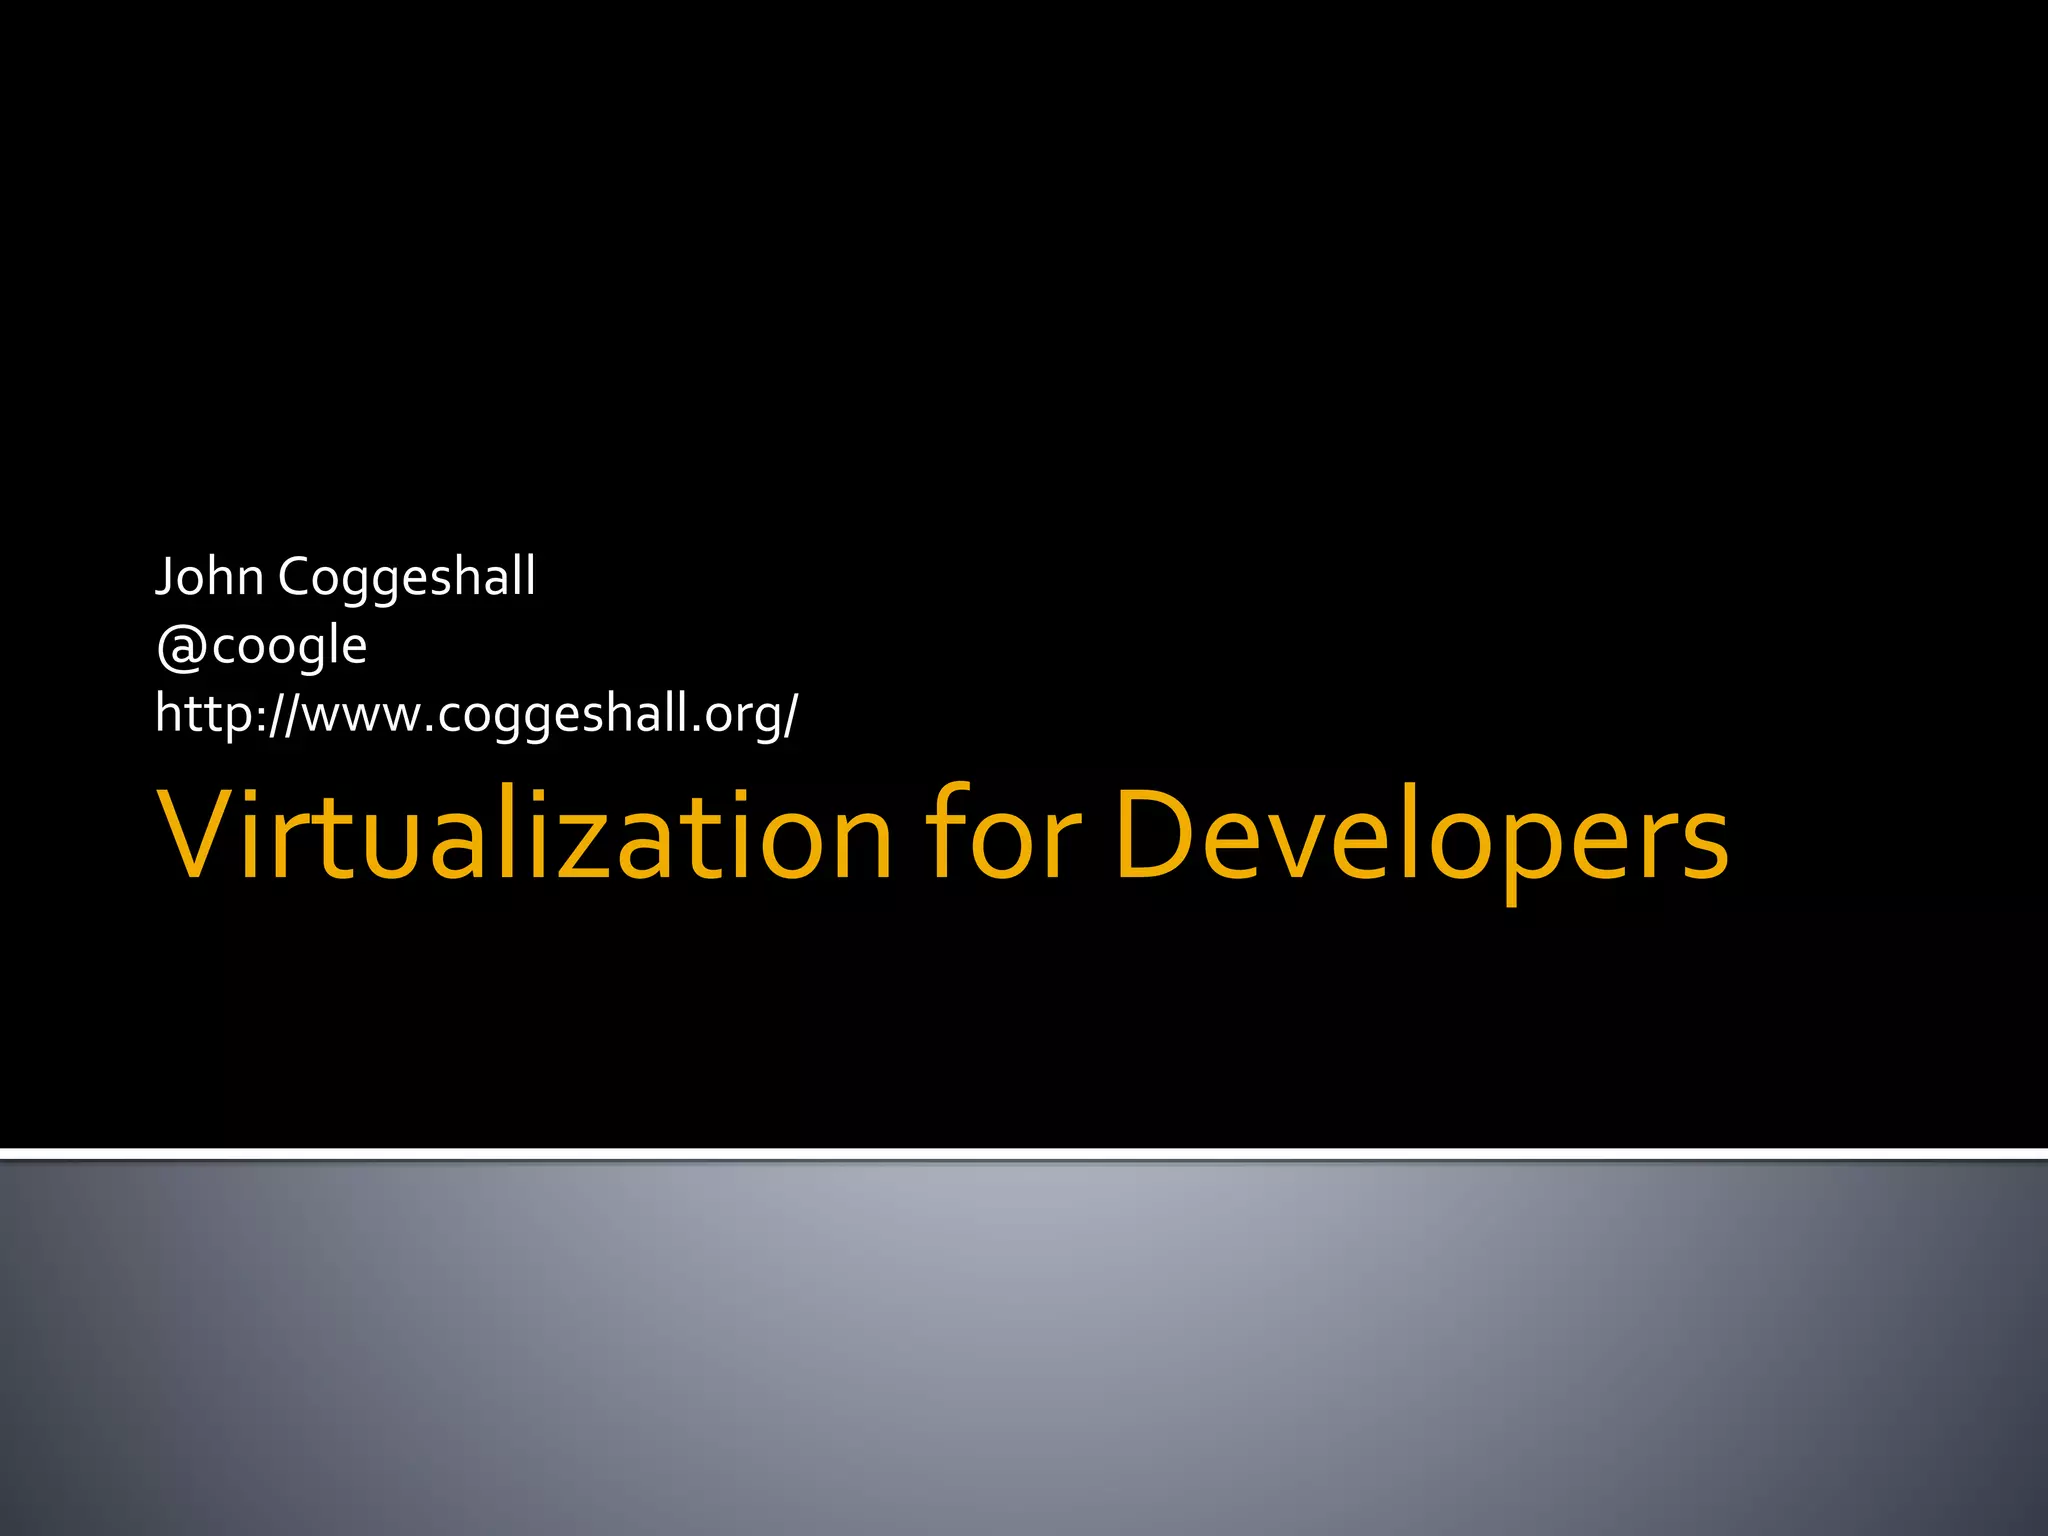Click the word 'for' in the orange title
Image resolution: width=2048 pixels, height=1536 pixels.
point(1002,836)
